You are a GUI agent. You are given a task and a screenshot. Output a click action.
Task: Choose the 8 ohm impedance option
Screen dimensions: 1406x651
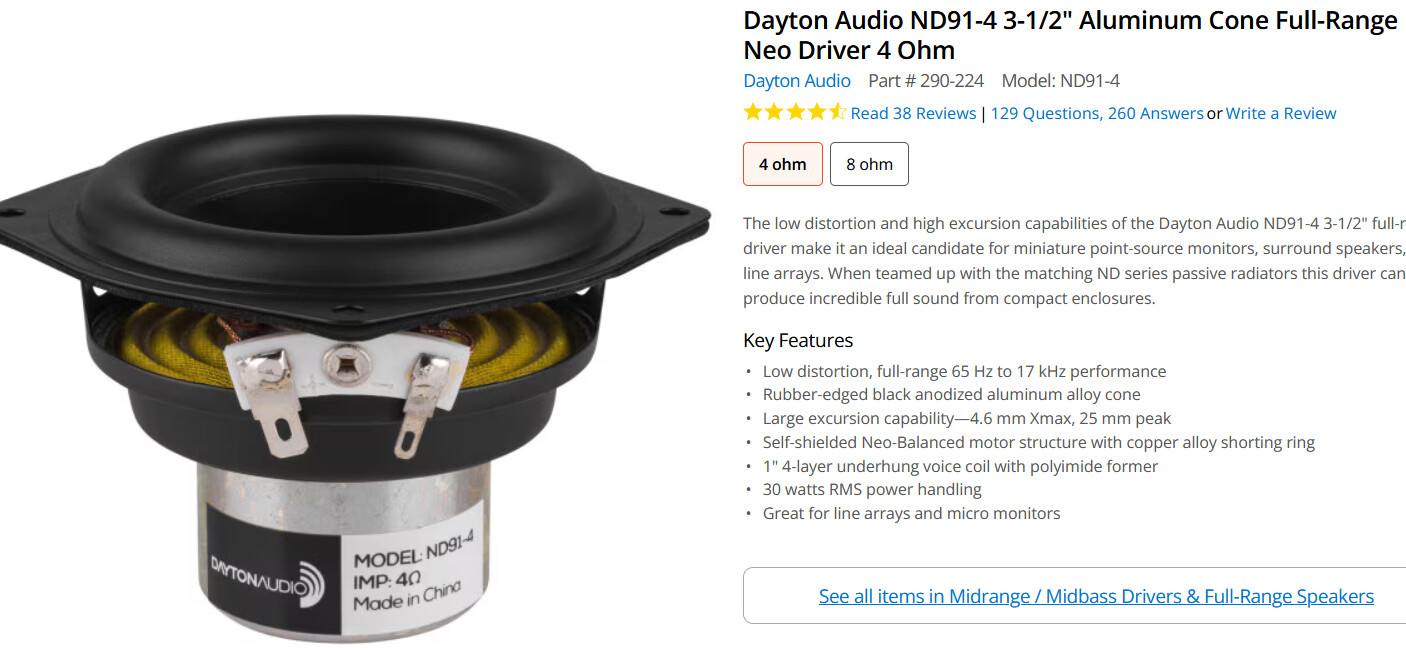pyautogui.click(x=869, y=164)
